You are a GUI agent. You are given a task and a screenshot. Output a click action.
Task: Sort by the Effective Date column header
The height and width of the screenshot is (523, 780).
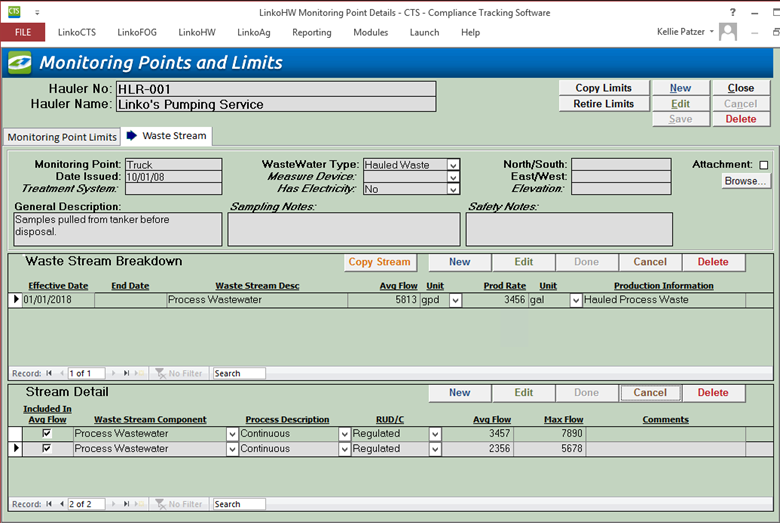pyautogui.click(x=58, y=286)
